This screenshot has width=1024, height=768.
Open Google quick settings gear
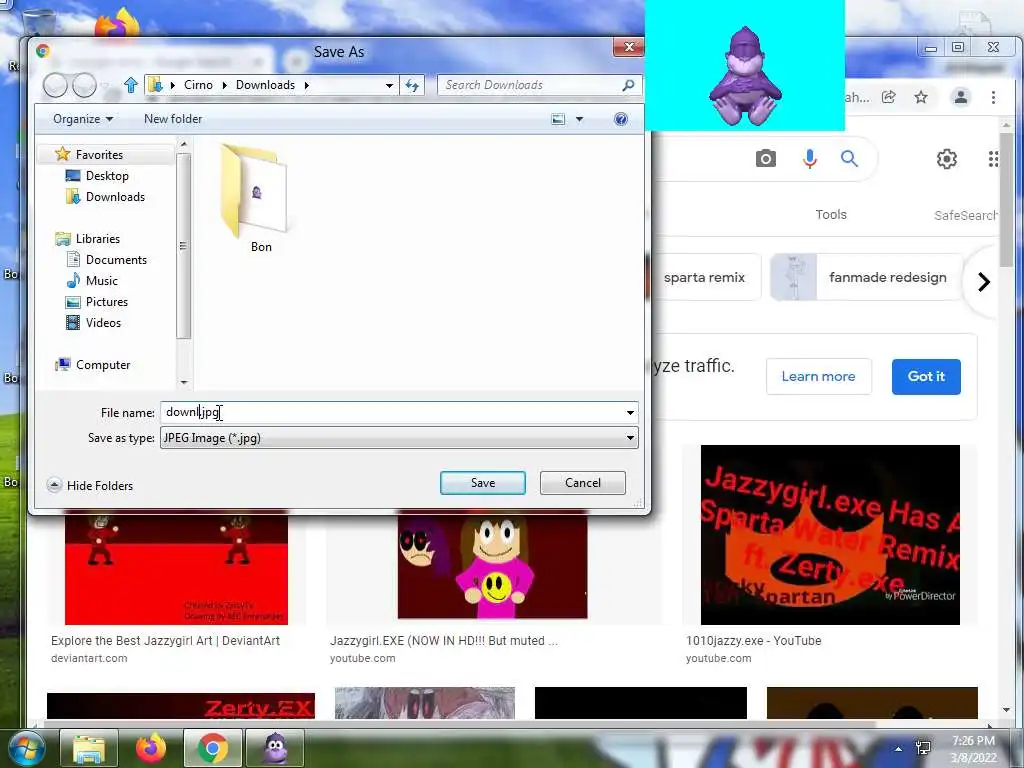pos(946,159)
